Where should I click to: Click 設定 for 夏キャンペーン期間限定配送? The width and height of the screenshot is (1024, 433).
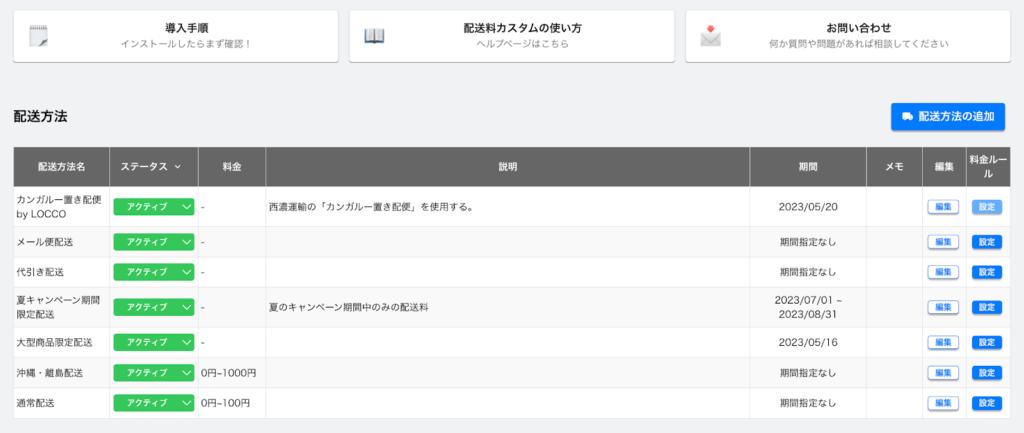[x=987, y=307]
